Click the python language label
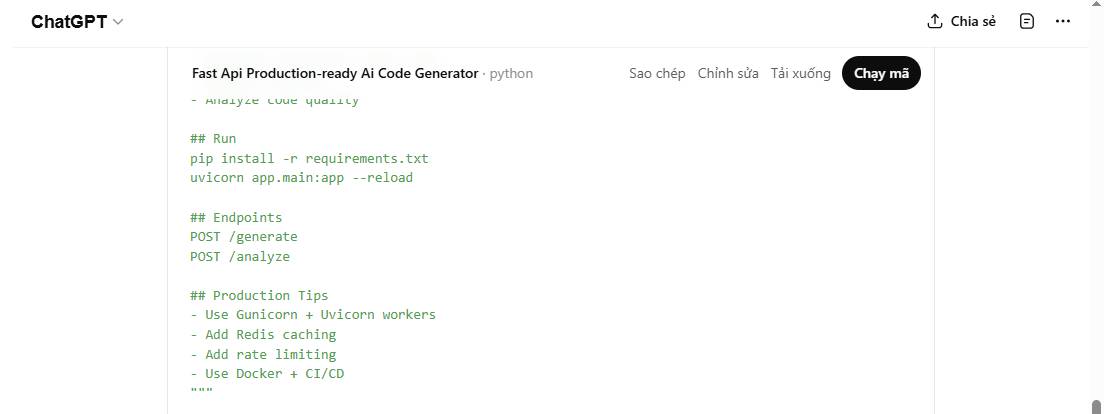 [511, 73]
